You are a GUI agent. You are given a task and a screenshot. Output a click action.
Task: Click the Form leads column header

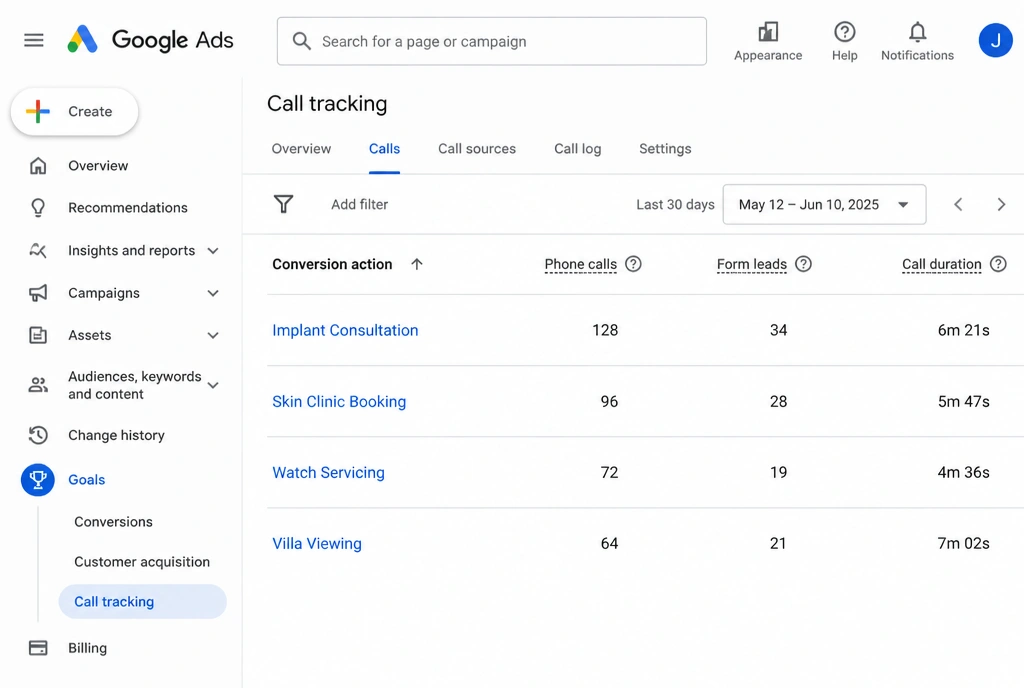coord(752,264)
